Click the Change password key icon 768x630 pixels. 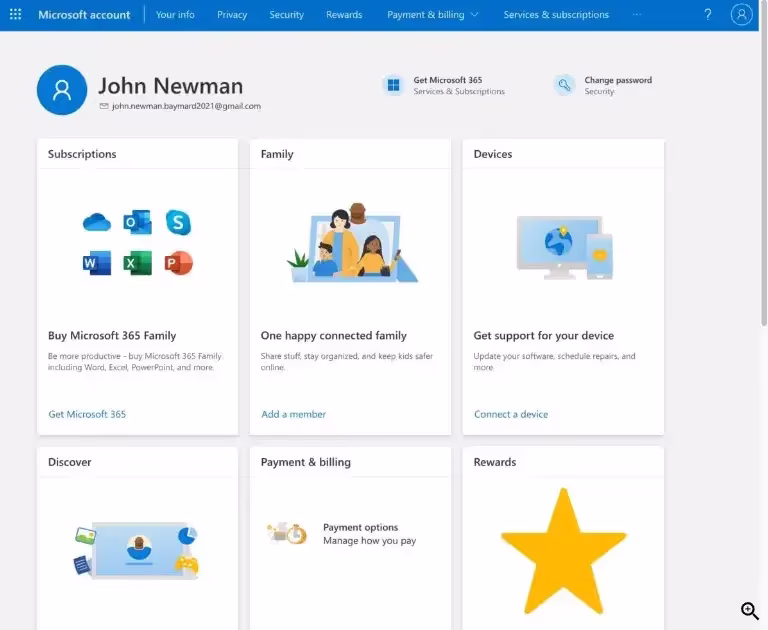[565, 85]
